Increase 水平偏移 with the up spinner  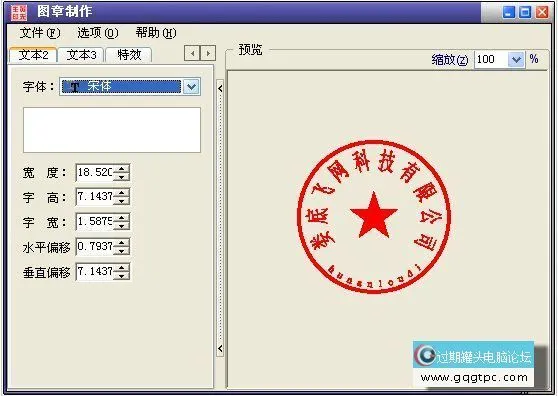click(x=122, y=243)
